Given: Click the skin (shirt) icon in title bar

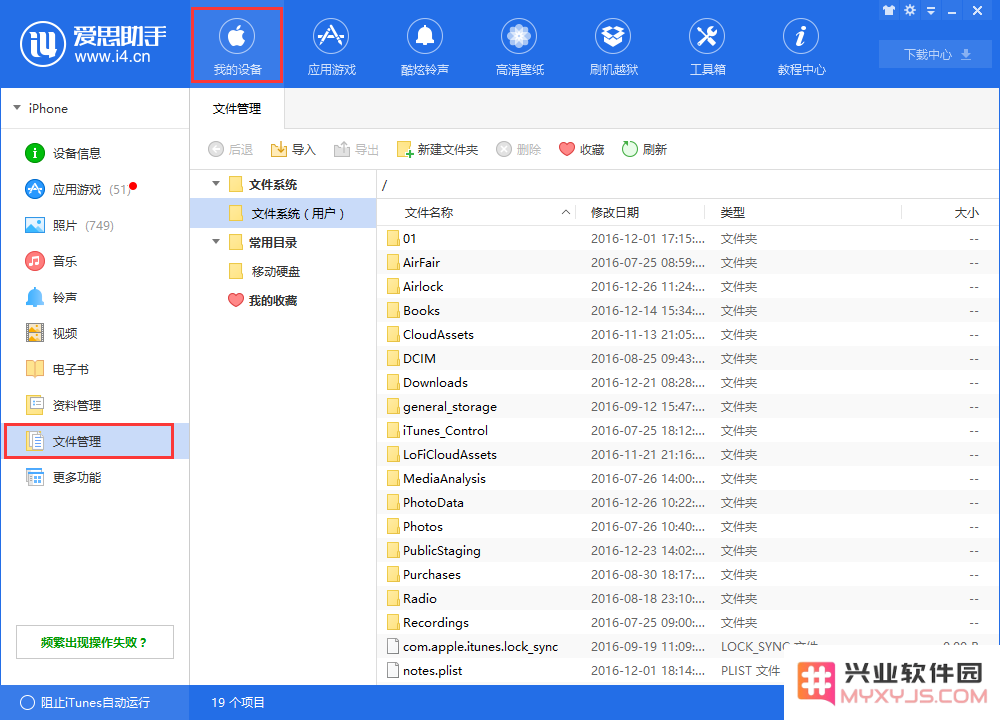Looking at the screenshot, I should tap(888, 10).
